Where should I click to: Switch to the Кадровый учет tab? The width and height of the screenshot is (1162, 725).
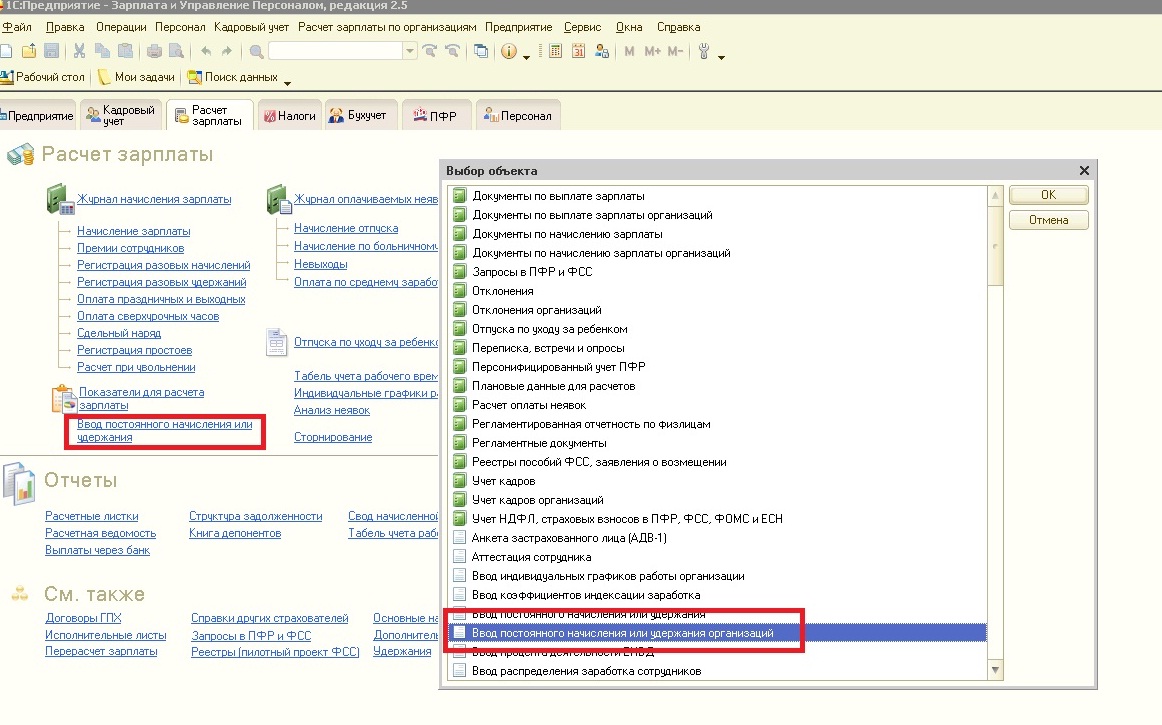click(122, 116)
